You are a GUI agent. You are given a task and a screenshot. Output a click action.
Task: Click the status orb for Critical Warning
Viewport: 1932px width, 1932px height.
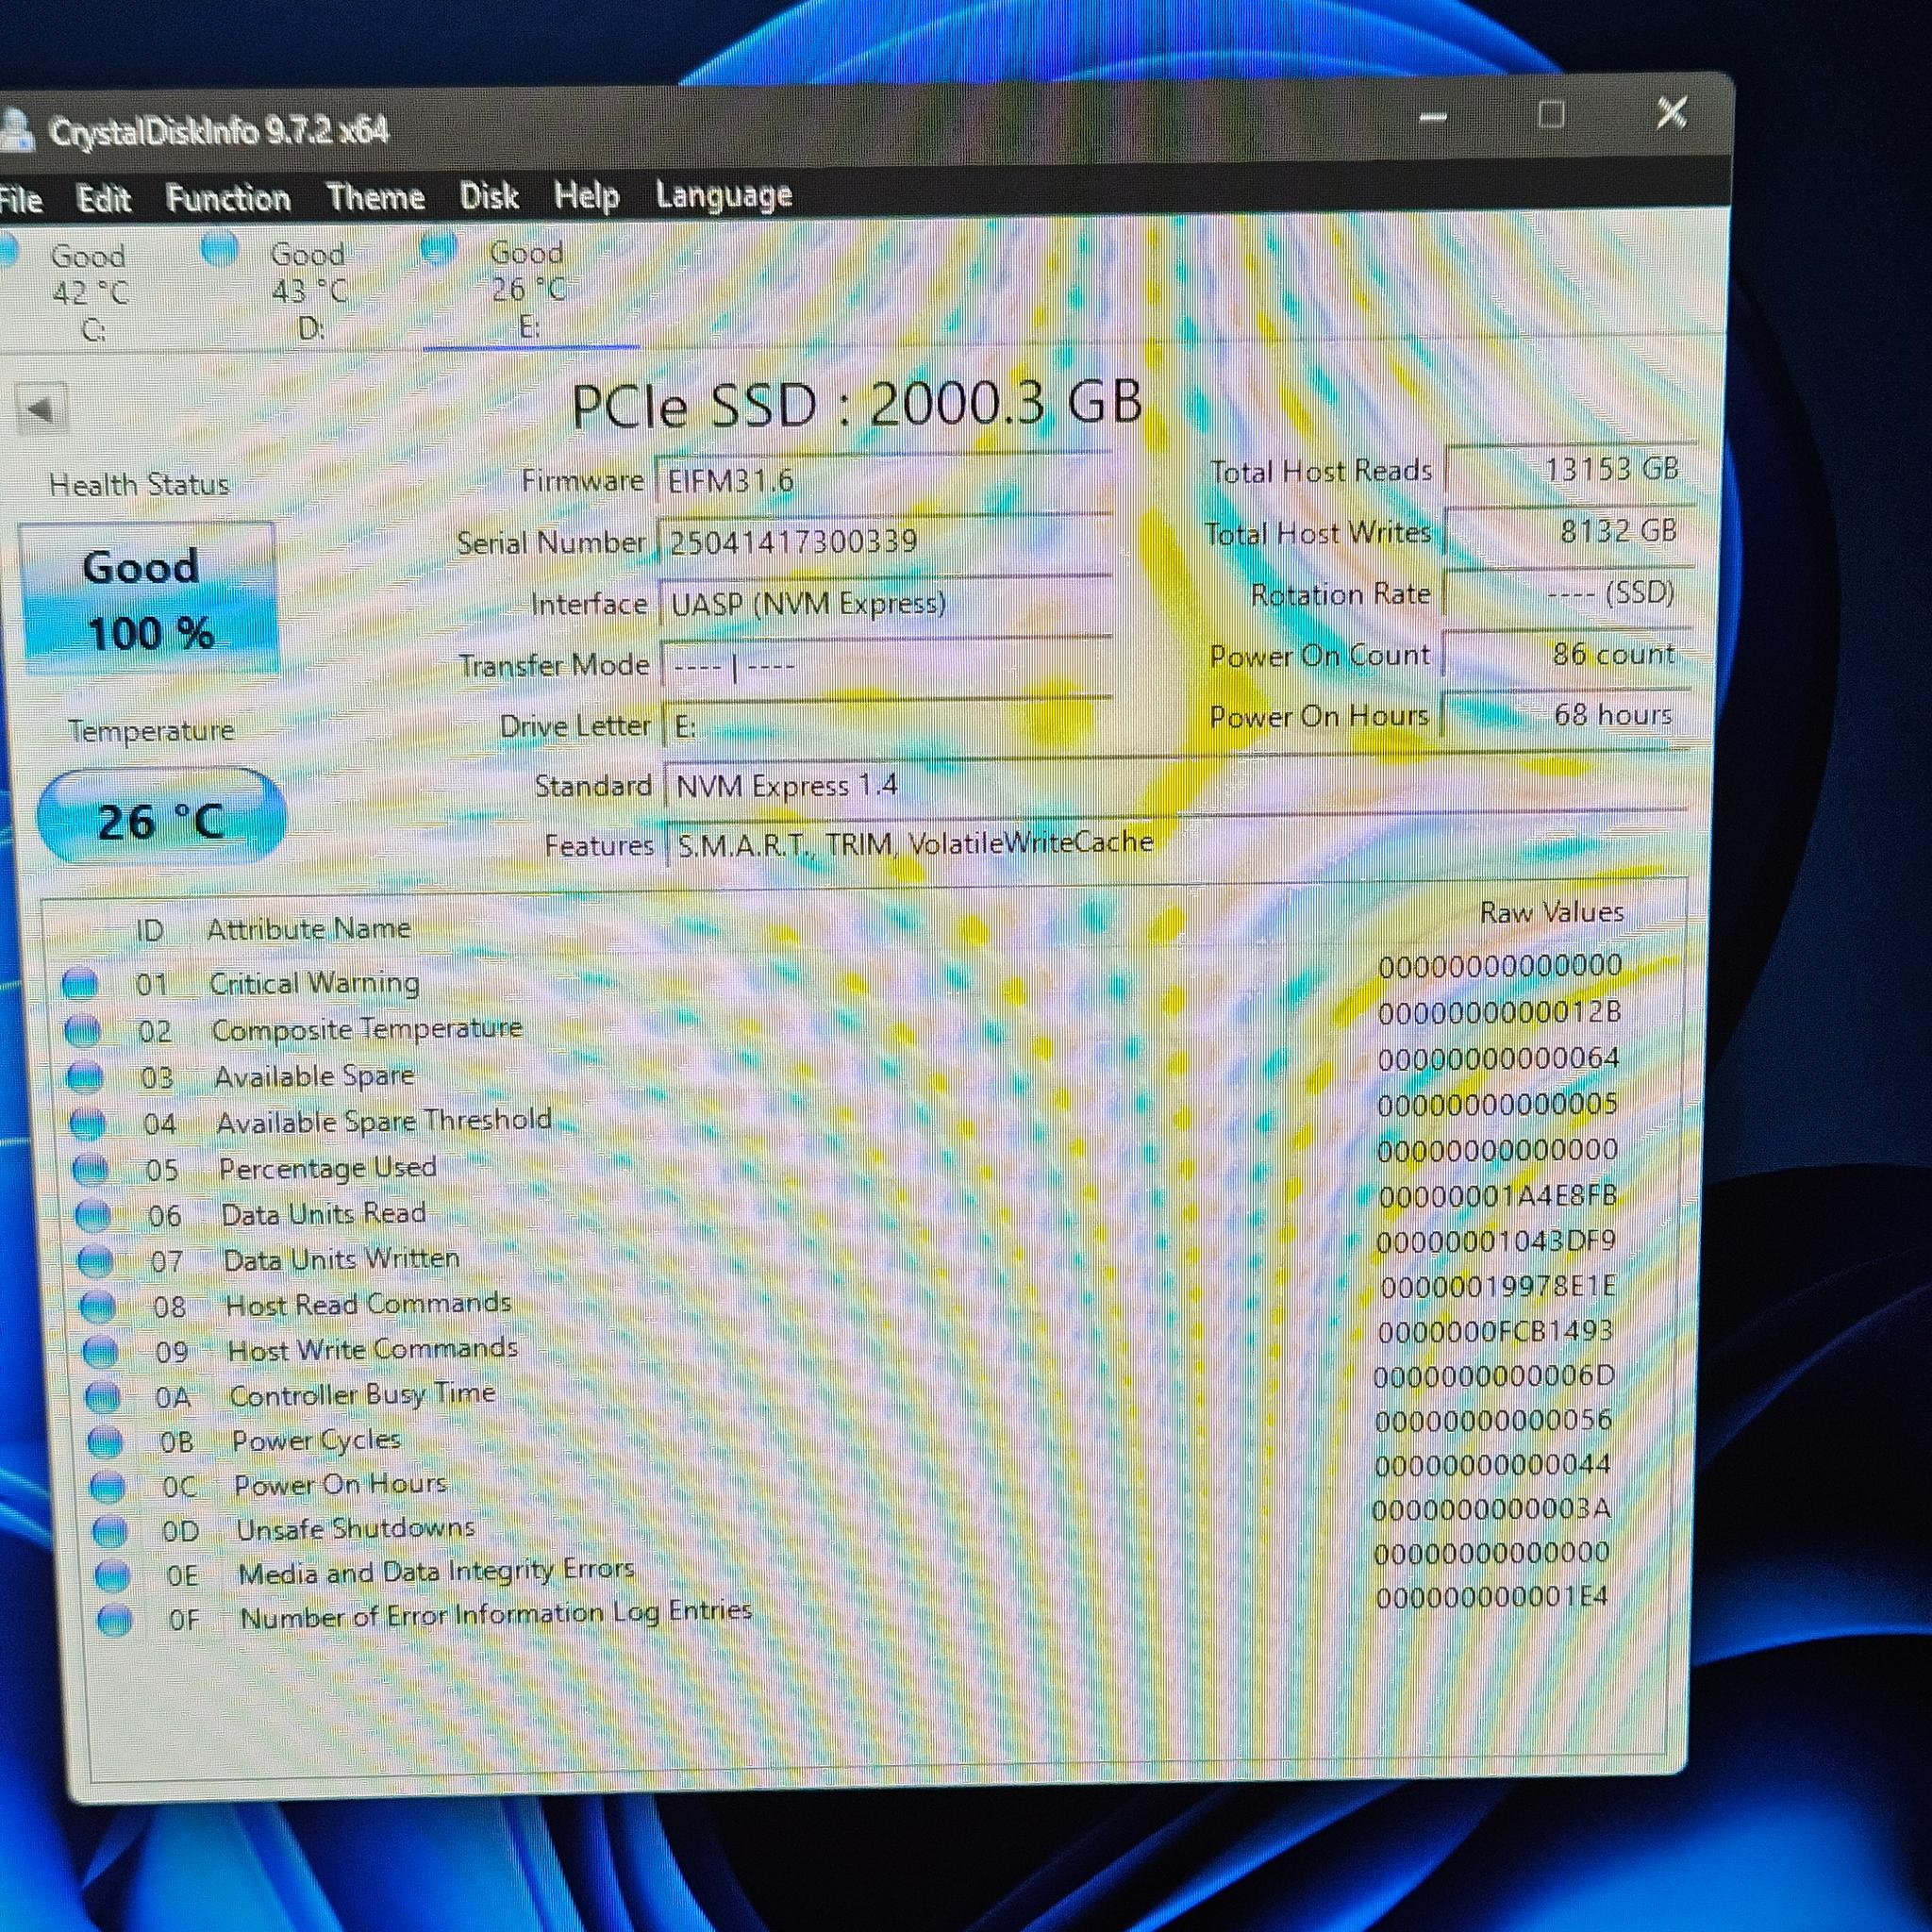coord(80,984)
